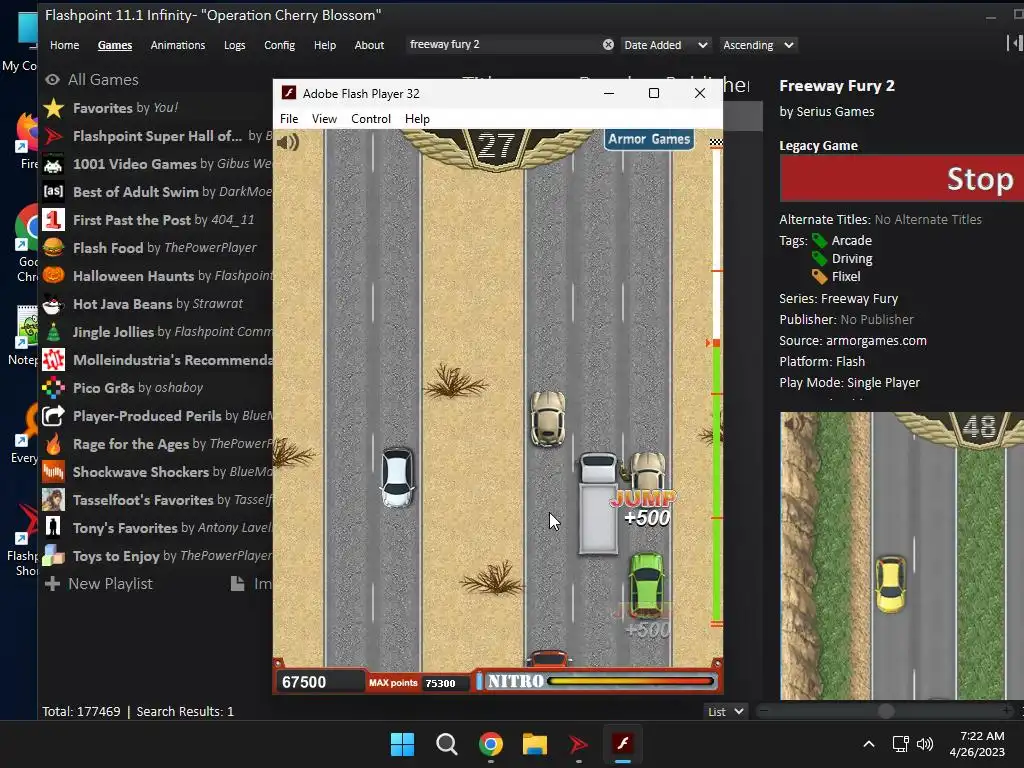The width and height of the screenshot is (1024, 768).
Task: Click the red Stop button
Action: coord(902,178)
